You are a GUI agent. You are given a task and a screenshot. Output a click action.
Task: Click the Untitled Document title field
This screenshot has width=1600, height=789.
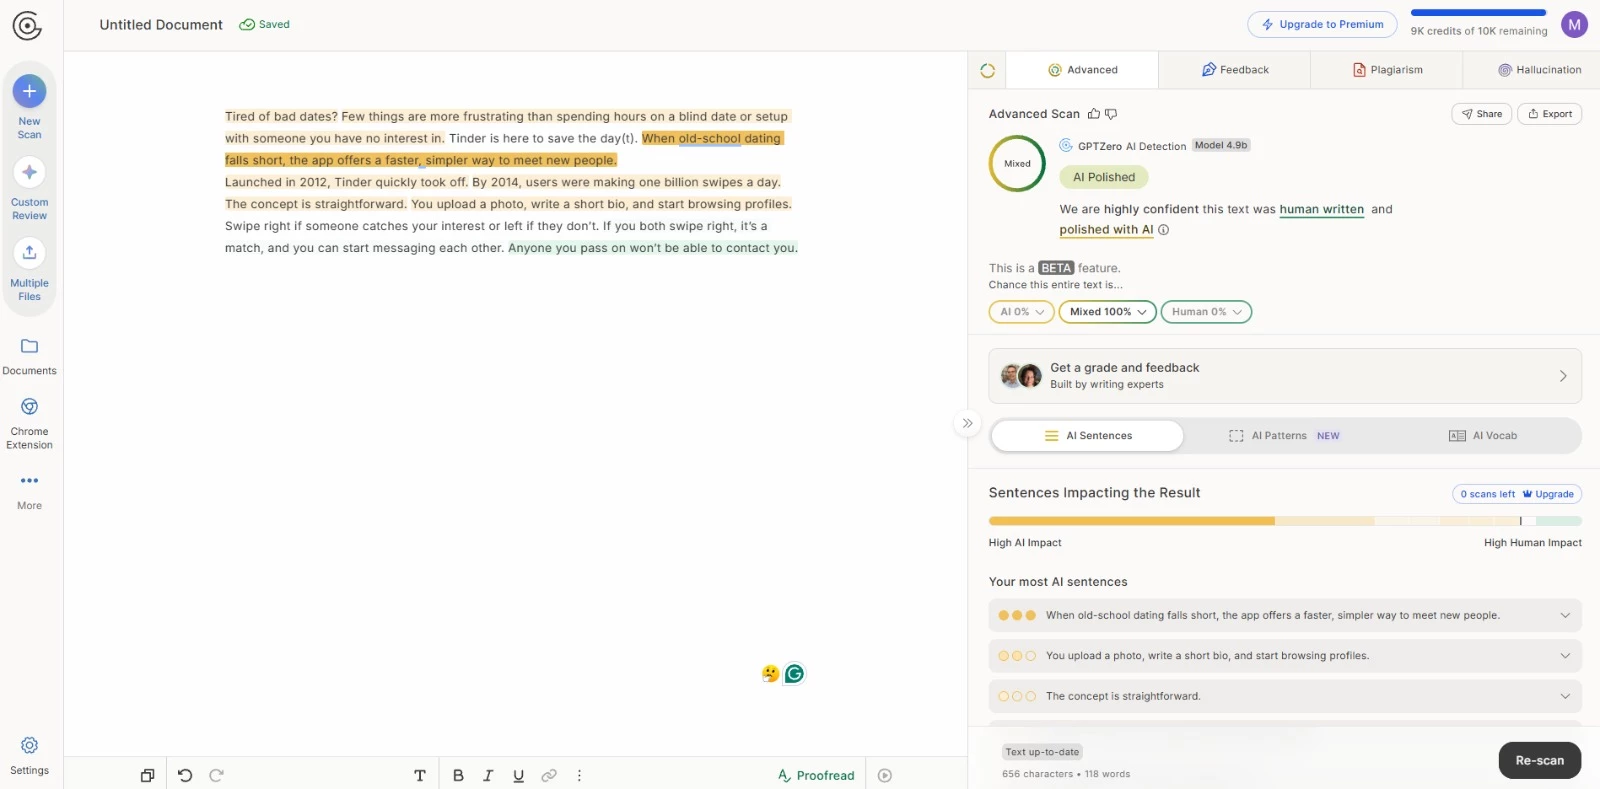(161, 25)
